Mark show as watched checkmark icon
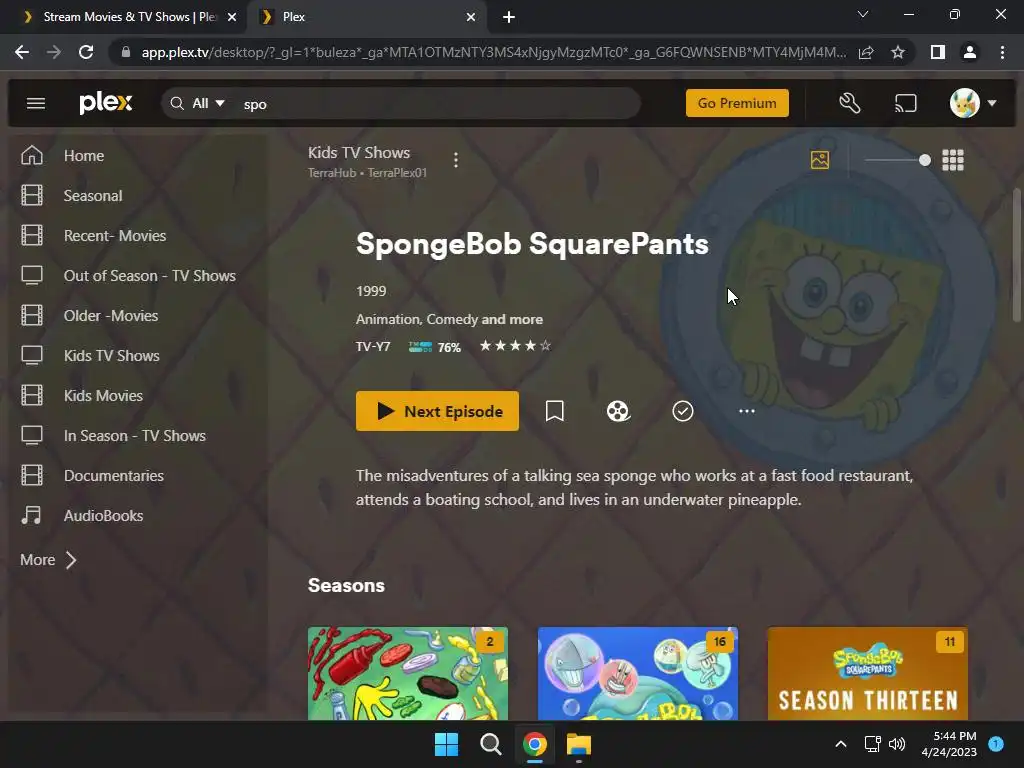The width and height of the screenshot is (1024, 768). (682, 411)
